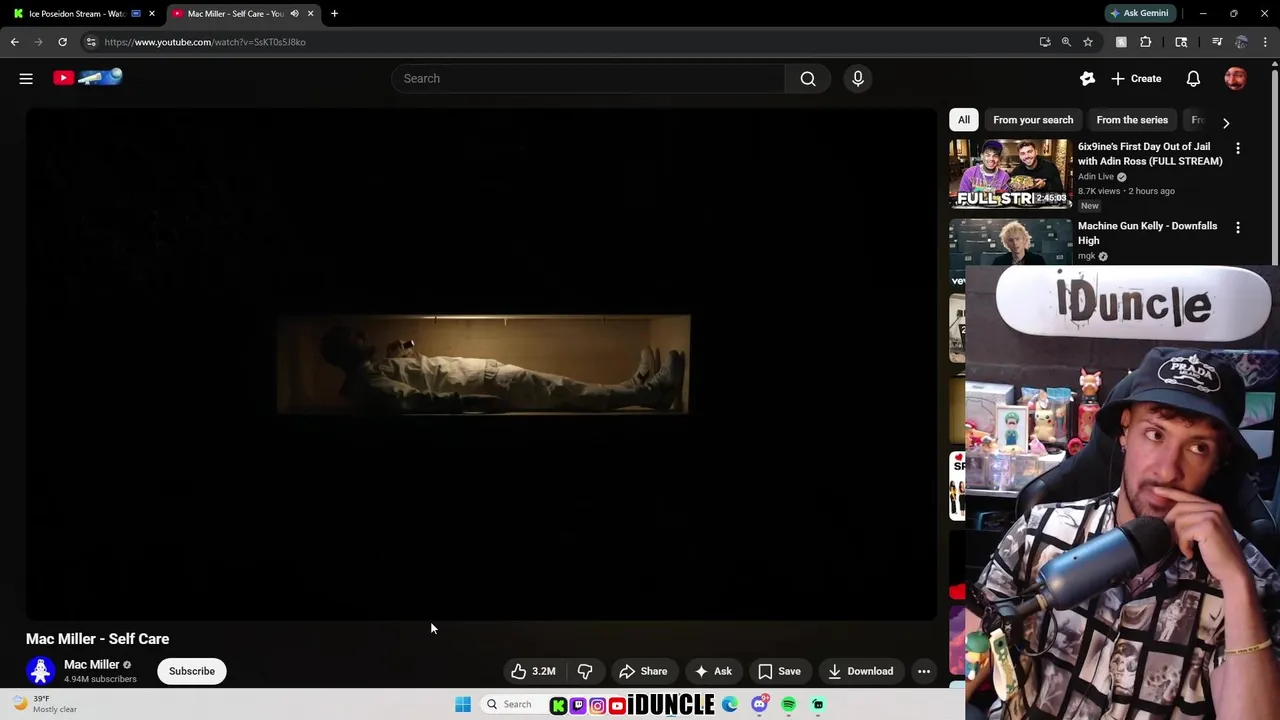Open Discord from the taskbar
This screenshot has height=720, width=1280.
tap(760, 705)
